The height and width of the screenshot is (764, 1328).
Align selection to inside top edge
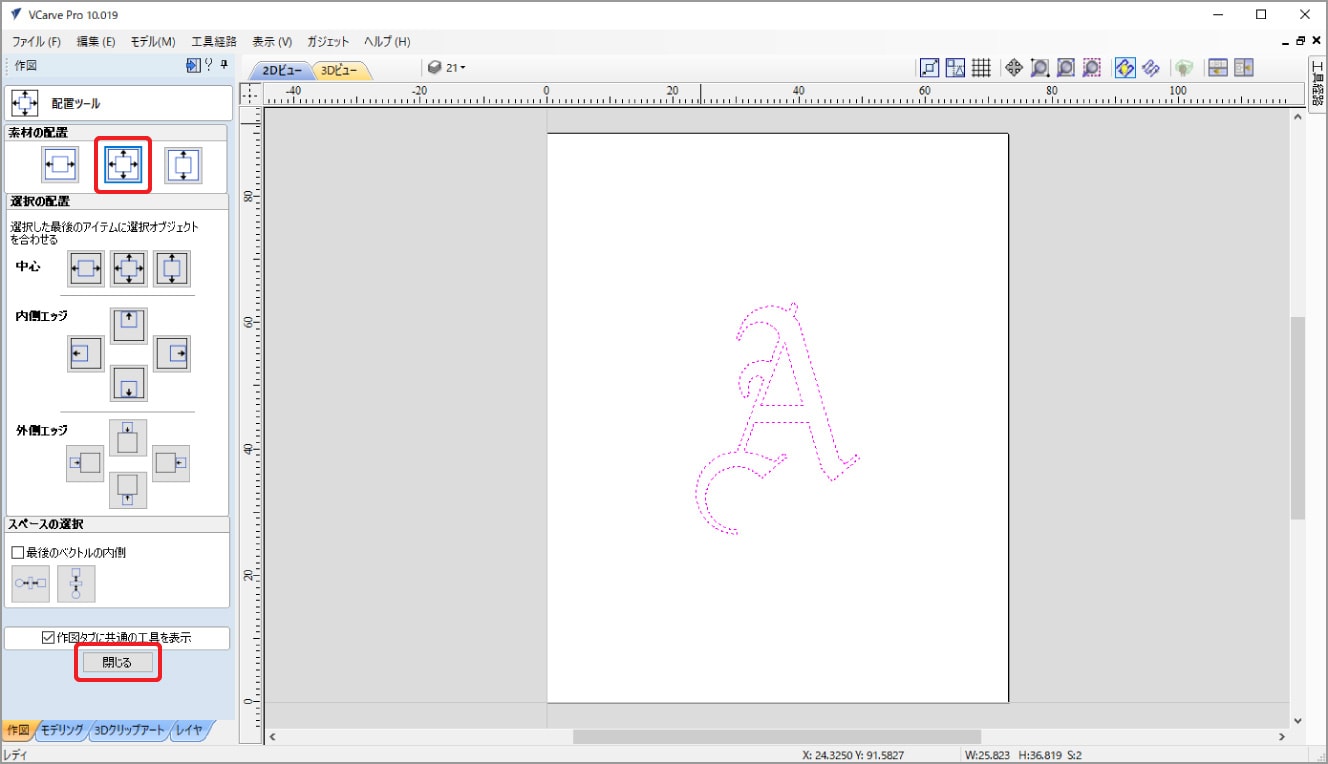pos(128,325)
